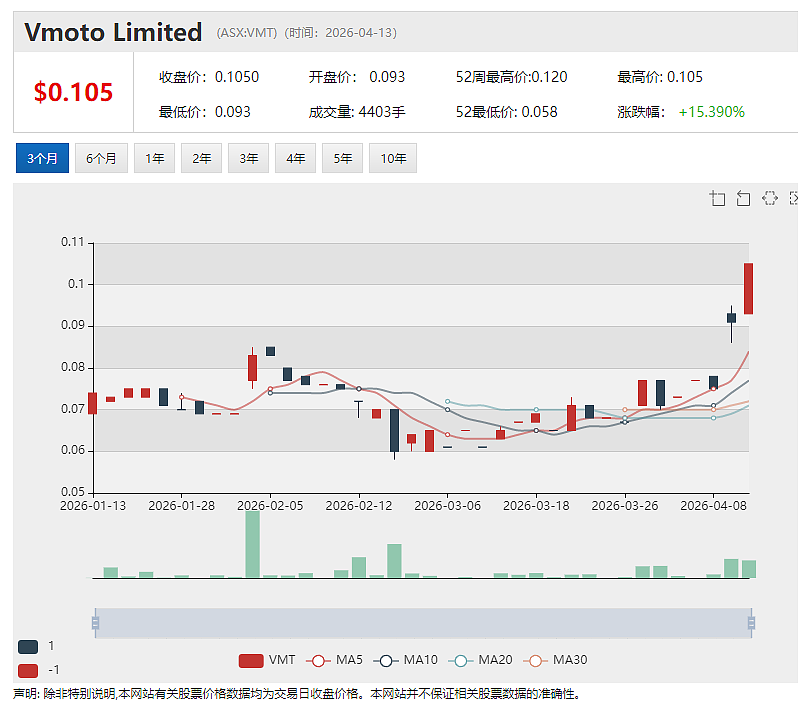Select the 3年 time range
This screenshot has height=716, width=811.
[249, 158]
